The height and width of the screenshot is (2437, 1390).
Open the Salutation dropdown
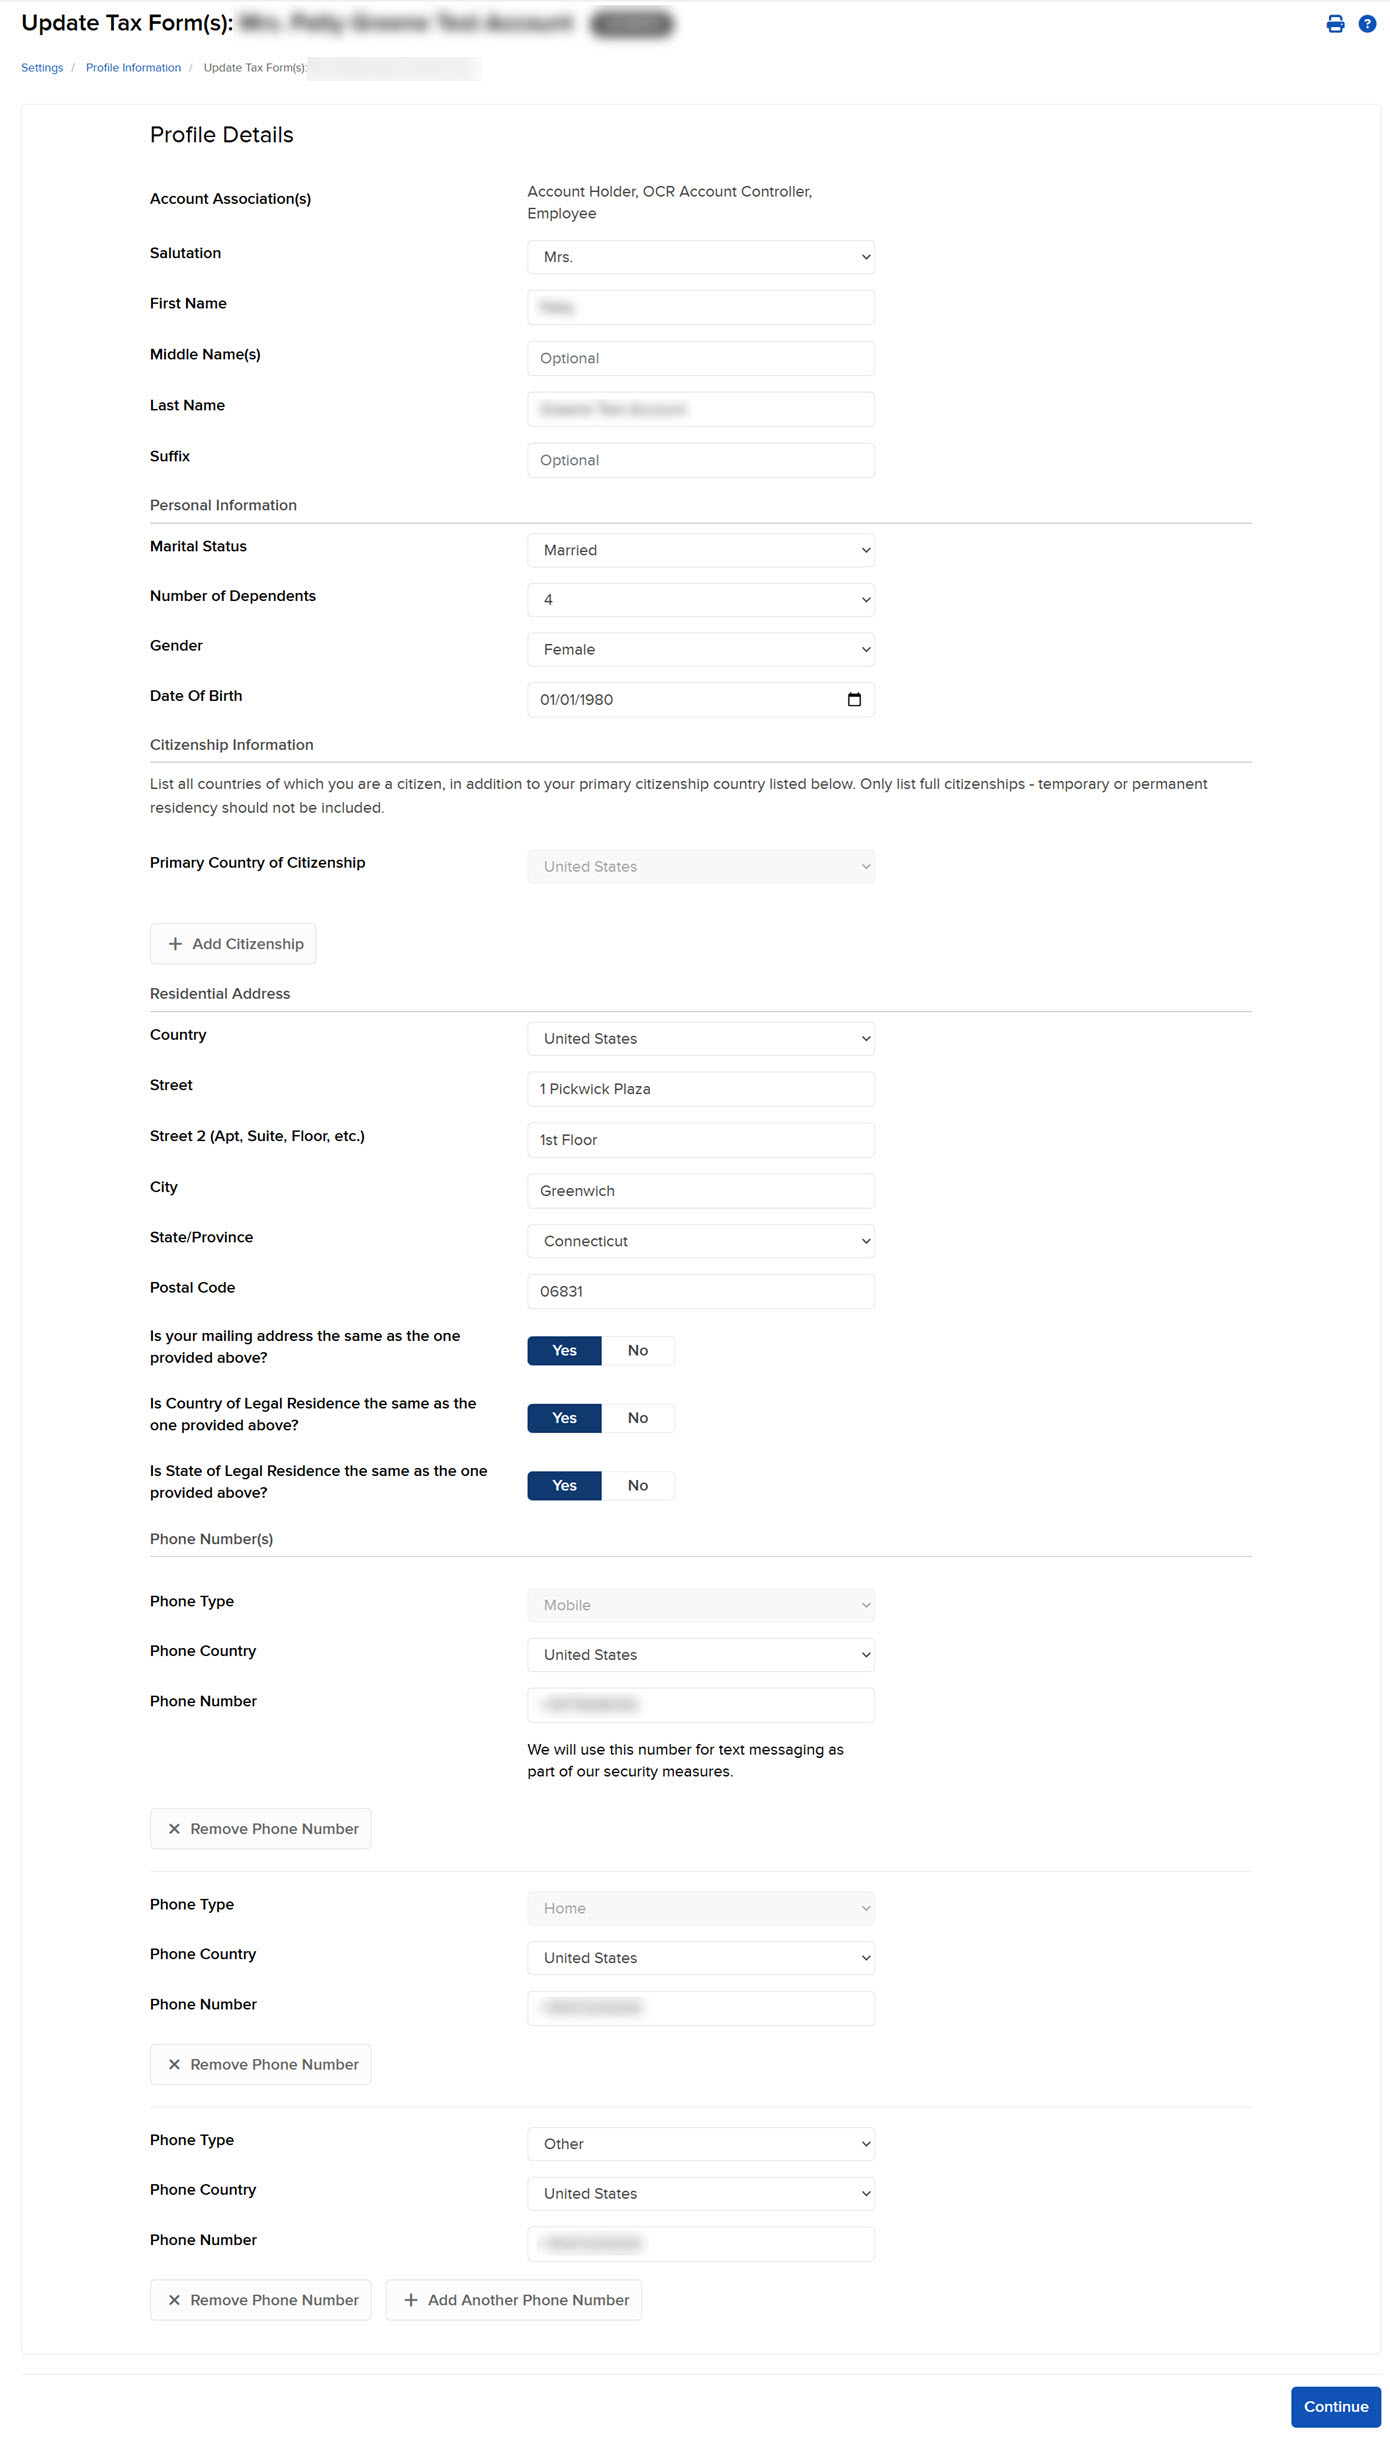(700, 256)
